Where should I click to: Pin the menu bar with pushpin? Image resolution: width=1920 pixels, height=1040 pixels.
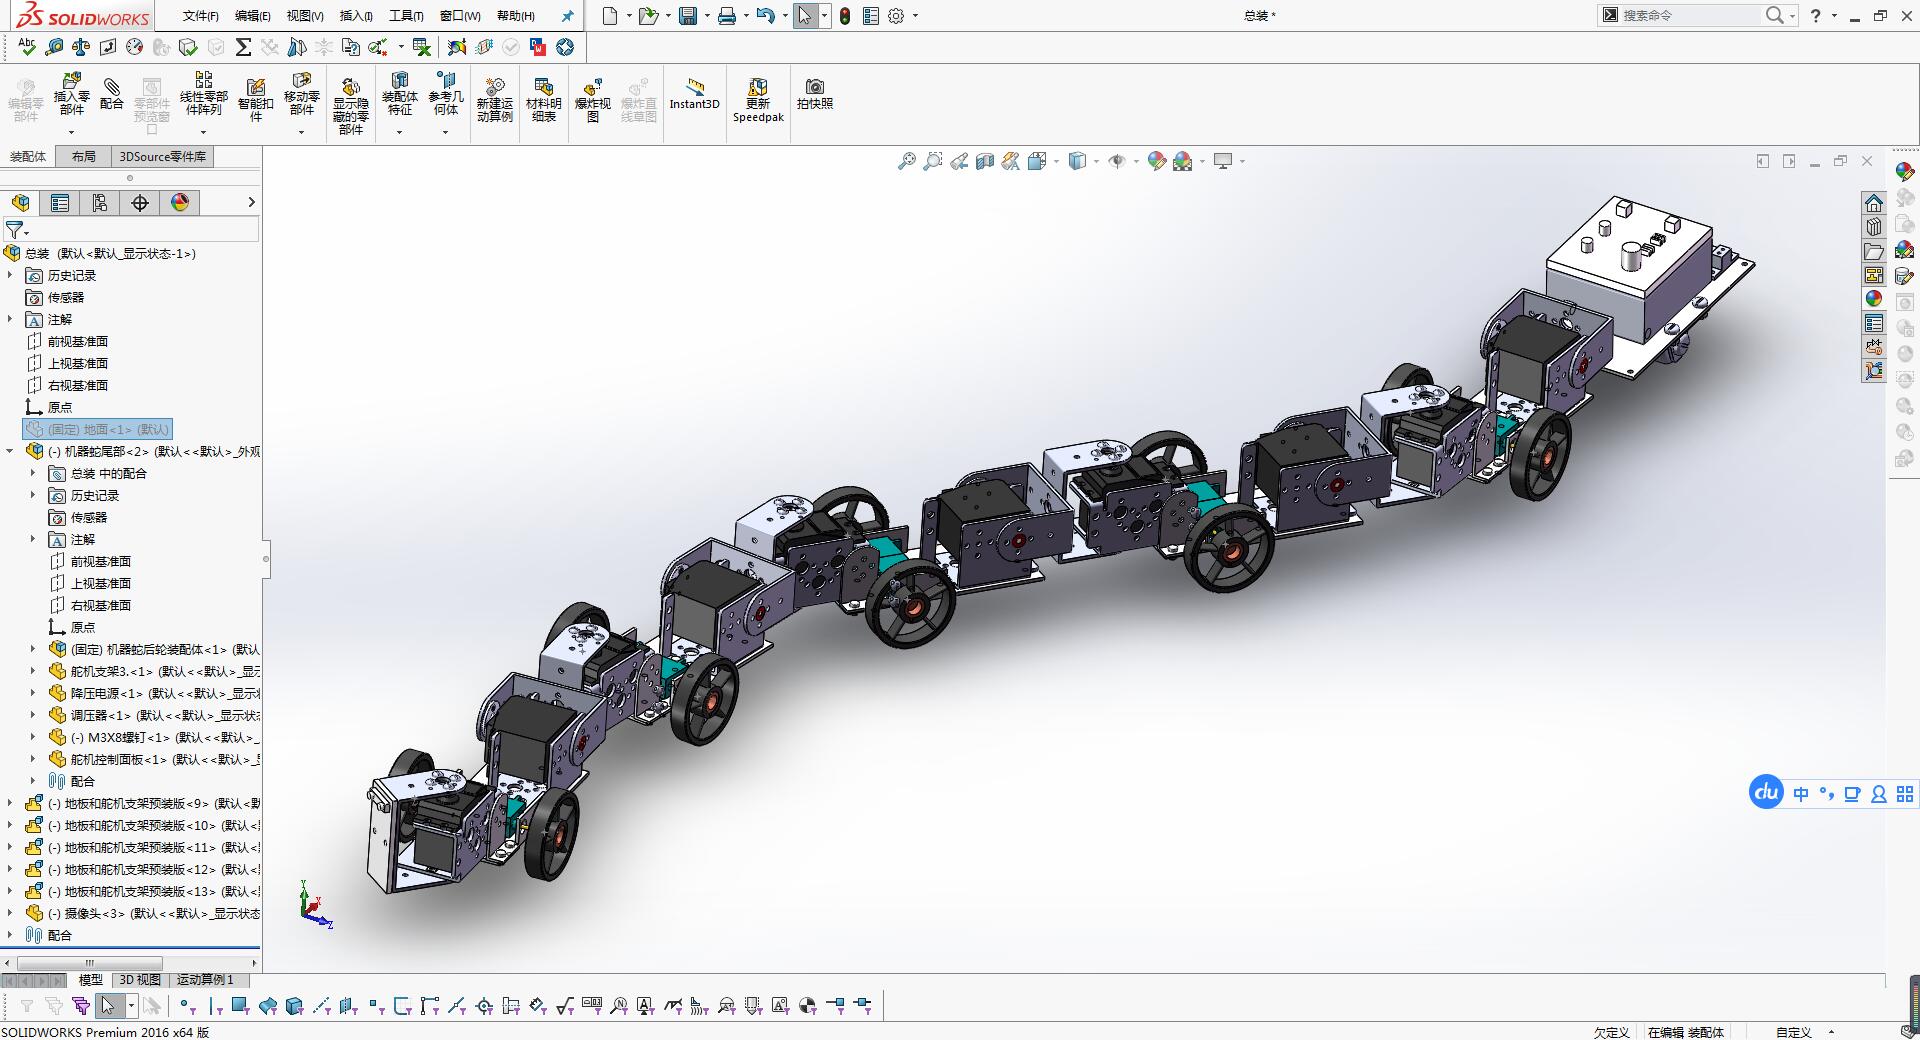coord(567,16)
